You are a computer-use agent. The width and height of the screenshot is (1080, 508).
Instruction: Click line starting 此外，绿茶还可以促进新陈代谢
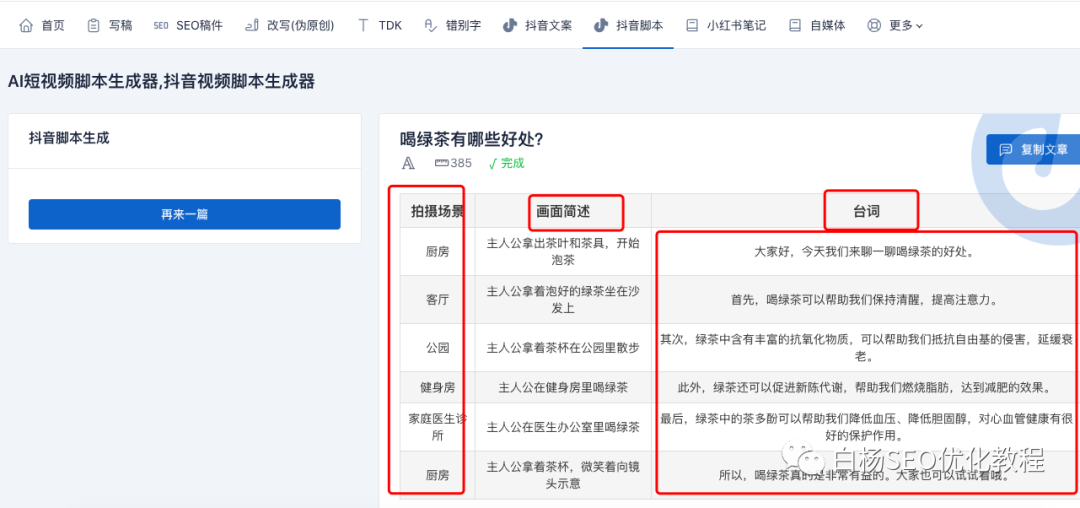(865, 388)
